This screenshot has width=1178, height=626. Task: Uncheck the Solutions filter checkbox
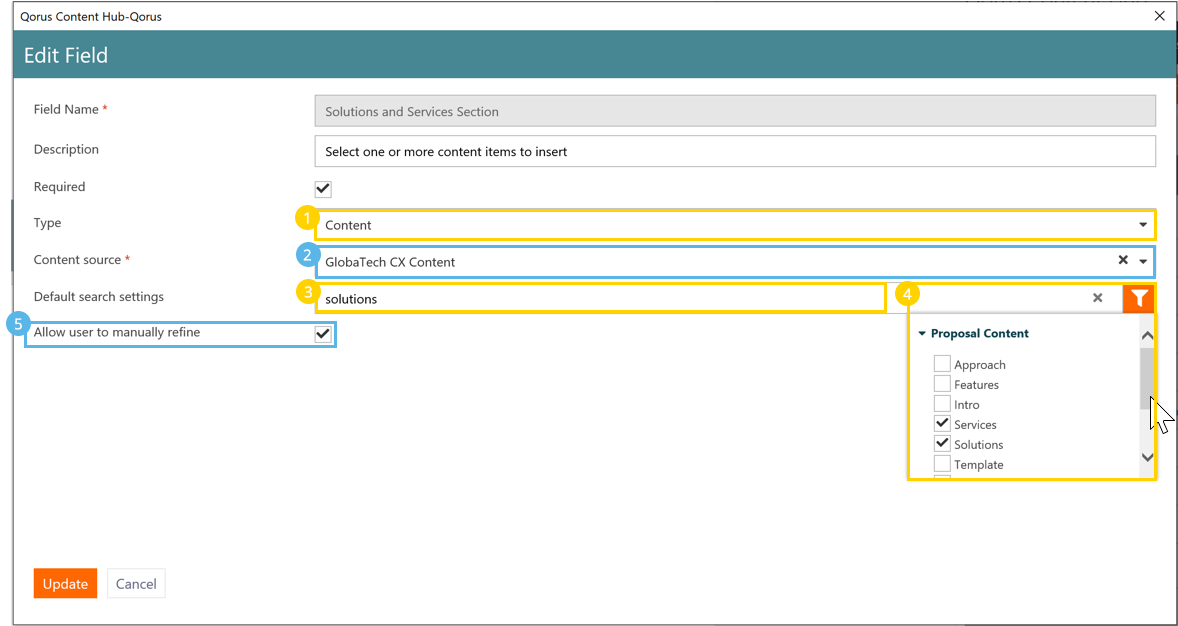(x=942, y=443)
